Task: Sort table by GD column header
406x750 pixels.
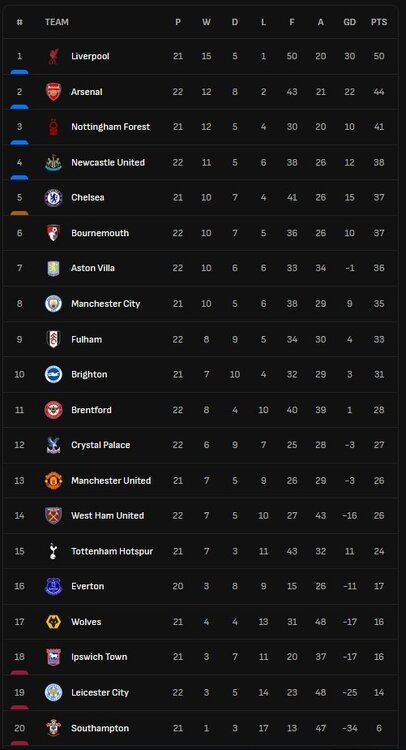Action: point(350,22)
